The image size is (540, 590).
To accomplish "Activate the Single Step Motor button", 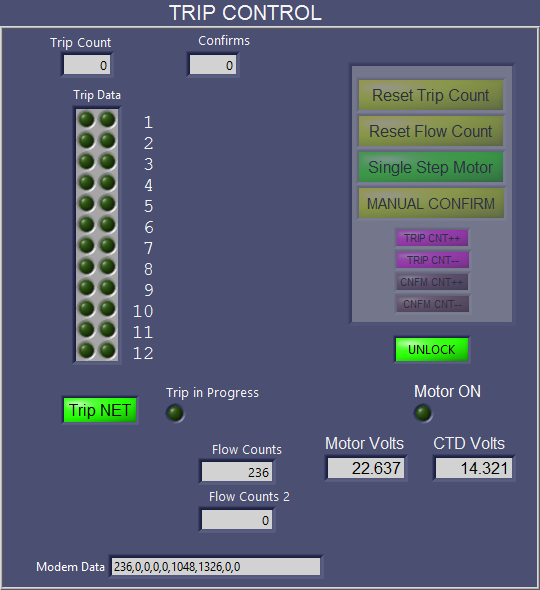I will pos(430,167).
